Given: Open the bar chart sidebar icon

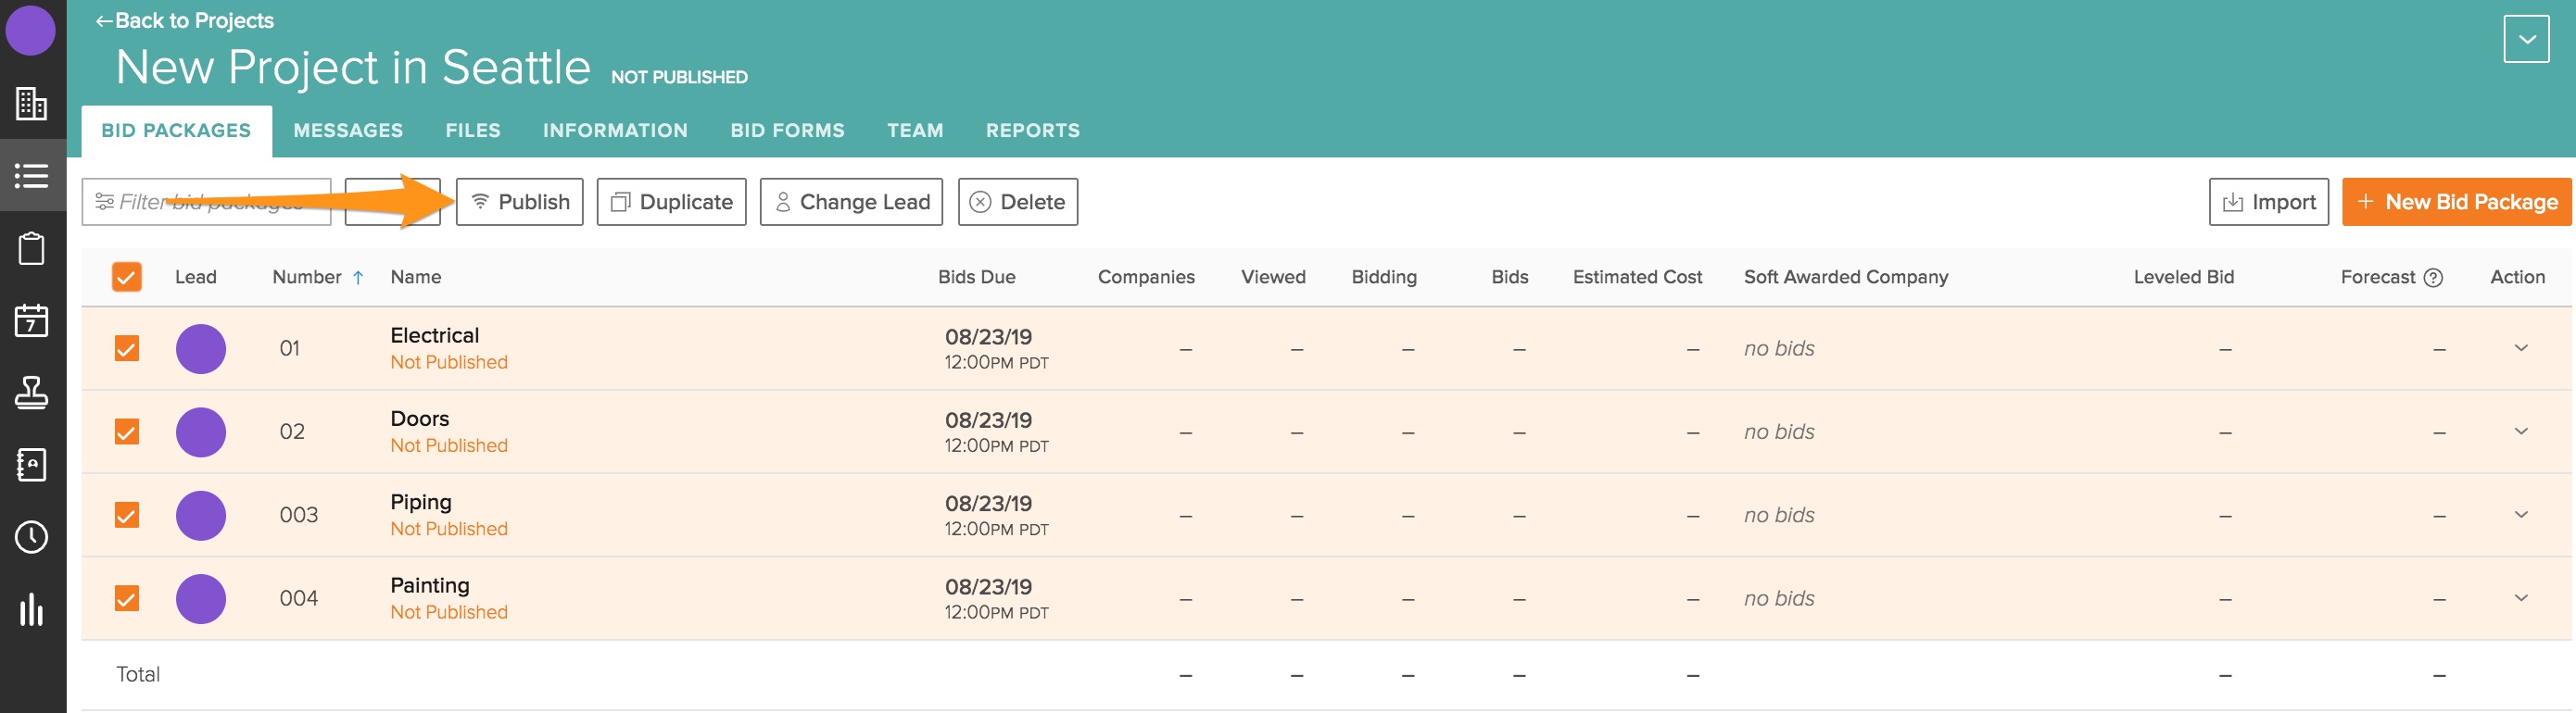Looking at the screenshot, I should 31,609.
